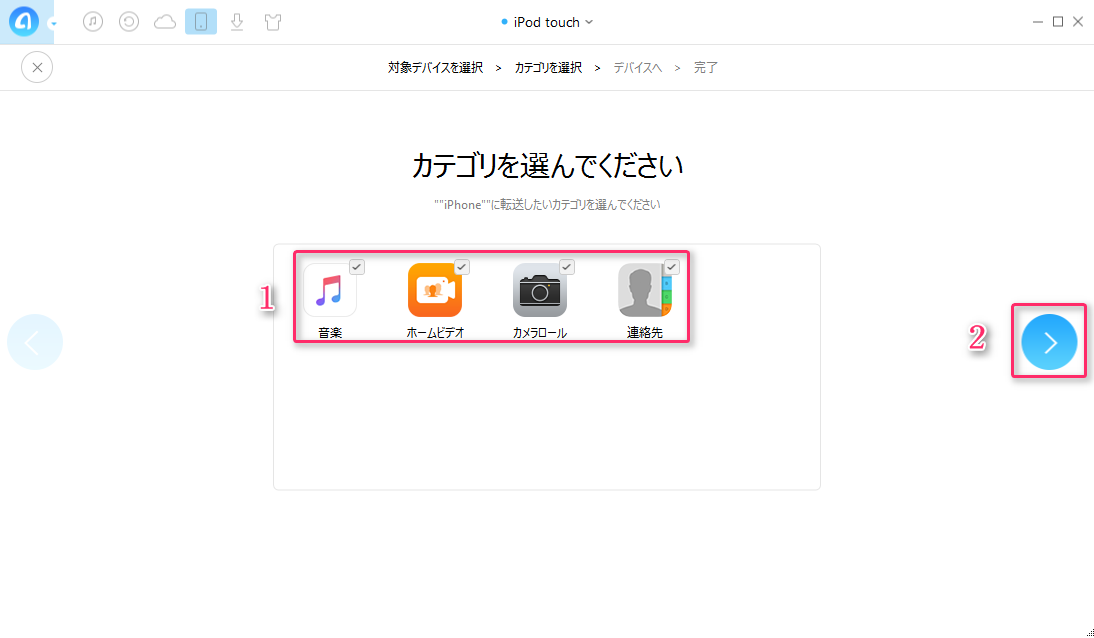This screenshot has height=638, width=1094.
Task: Click the カテゴリを選んでください heading
Action: [x=547, y=166]
